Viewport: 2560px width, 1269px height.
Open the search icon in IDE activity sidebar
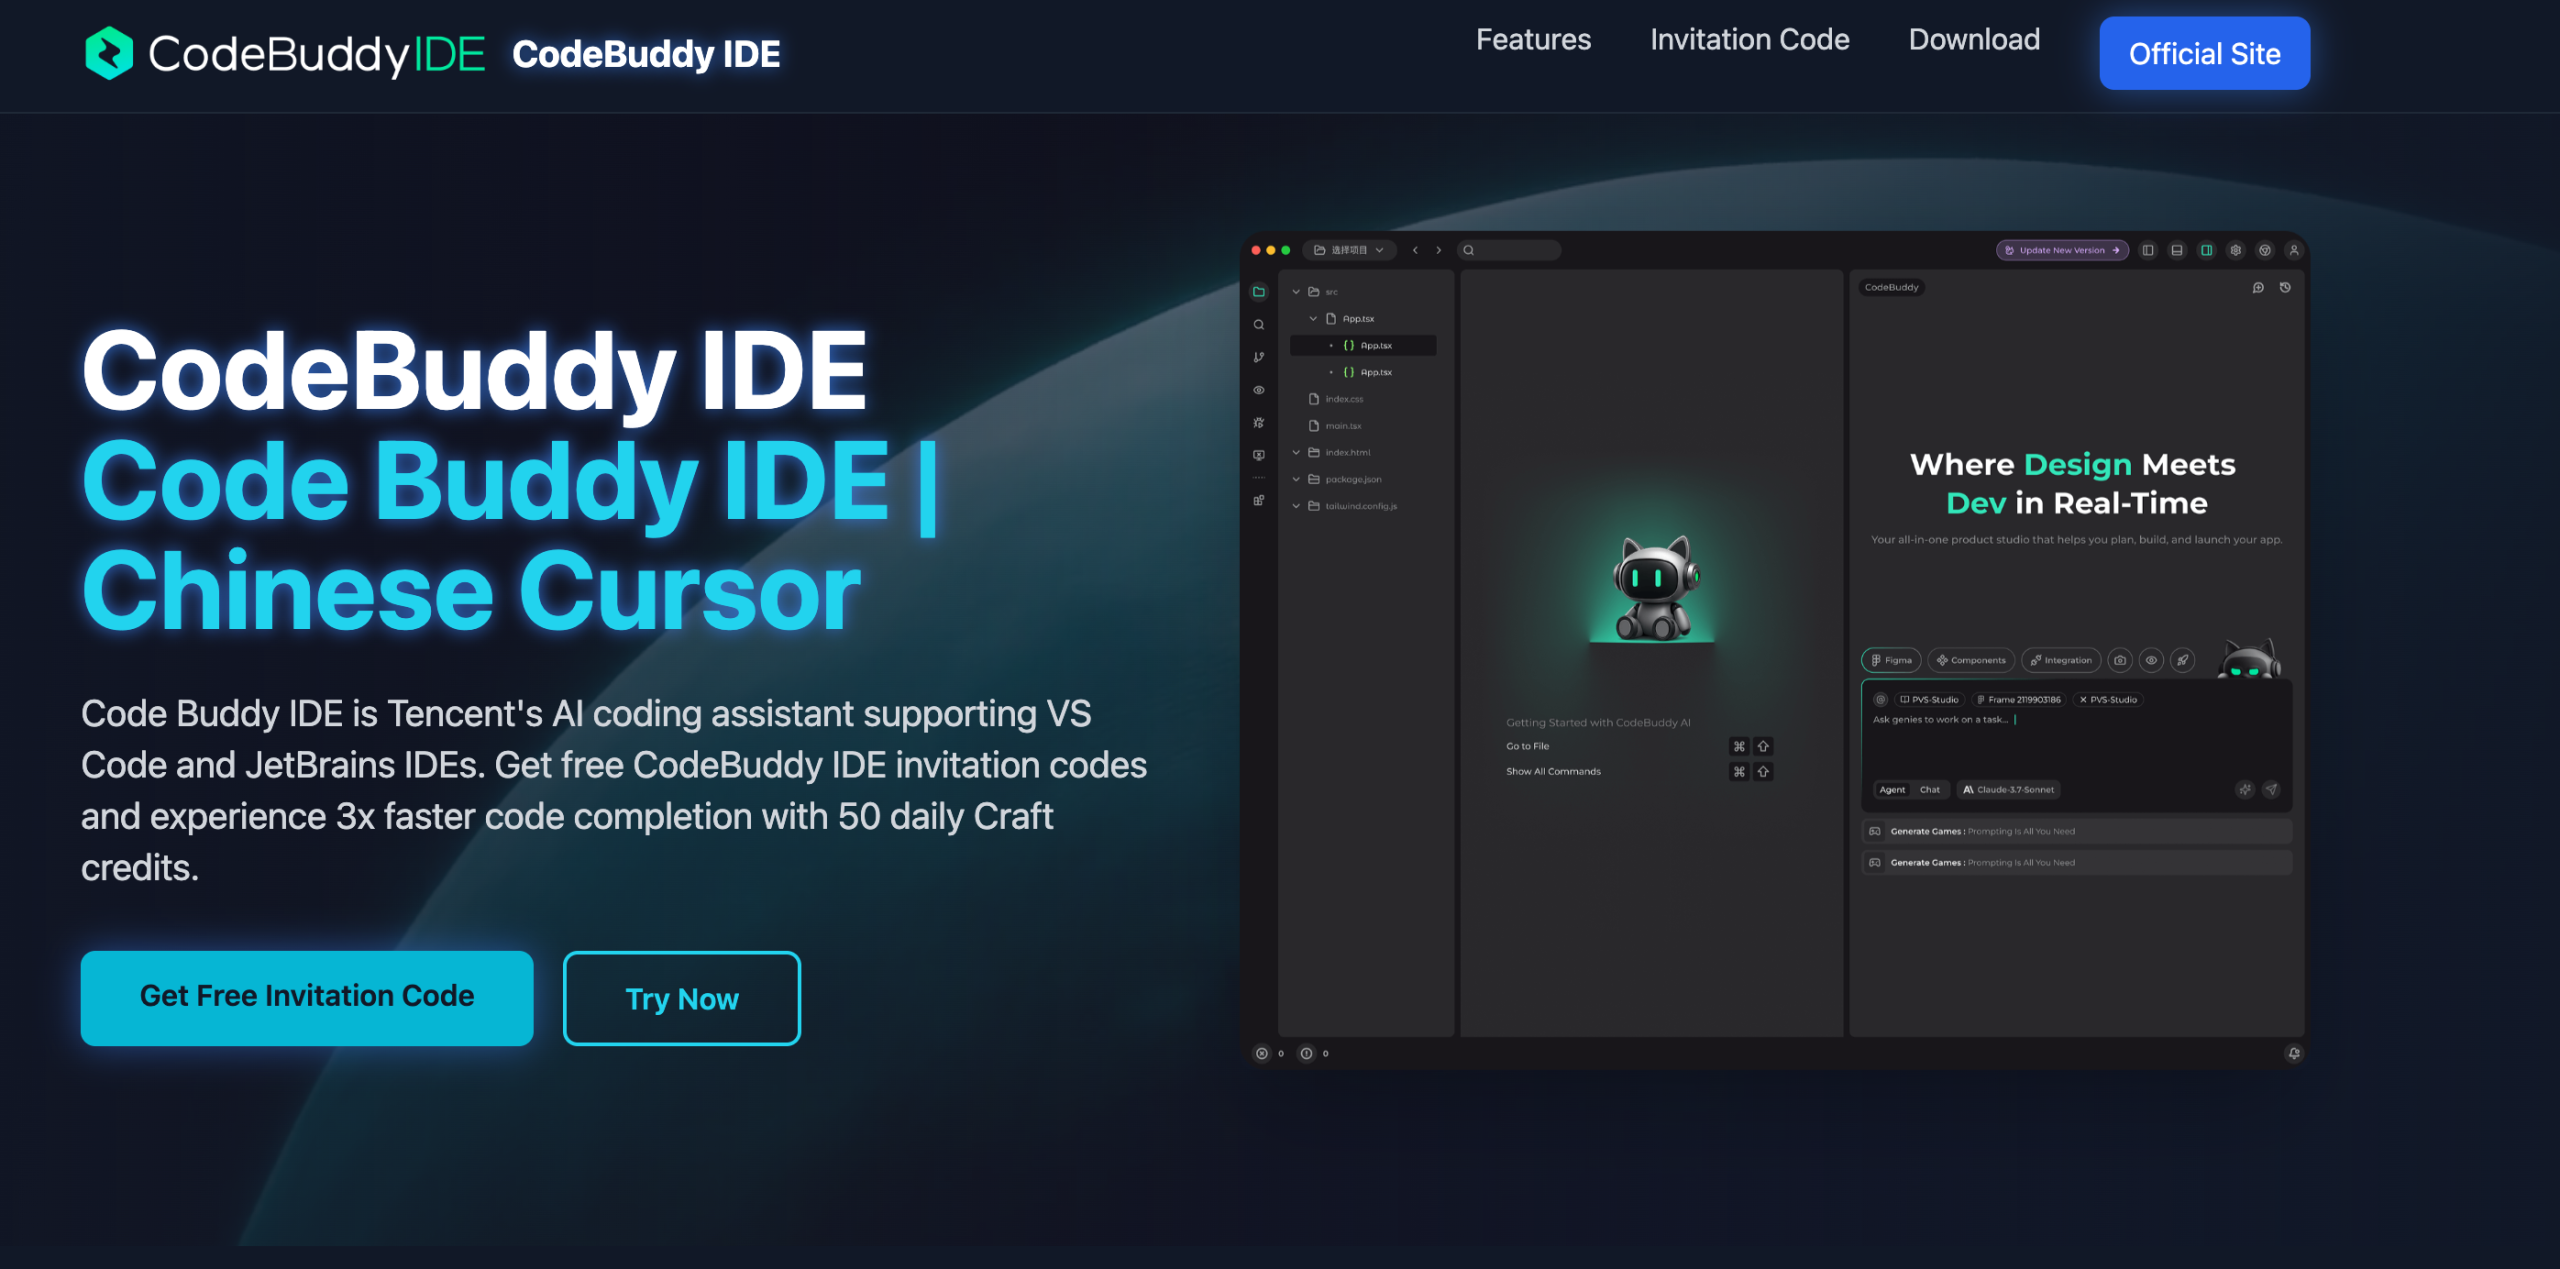pyautogui.click(x=1259, y=325)
